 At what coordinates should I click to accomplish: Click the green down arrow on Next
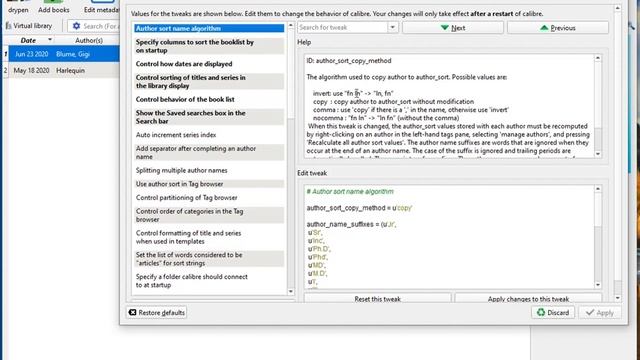coord(444,28)
